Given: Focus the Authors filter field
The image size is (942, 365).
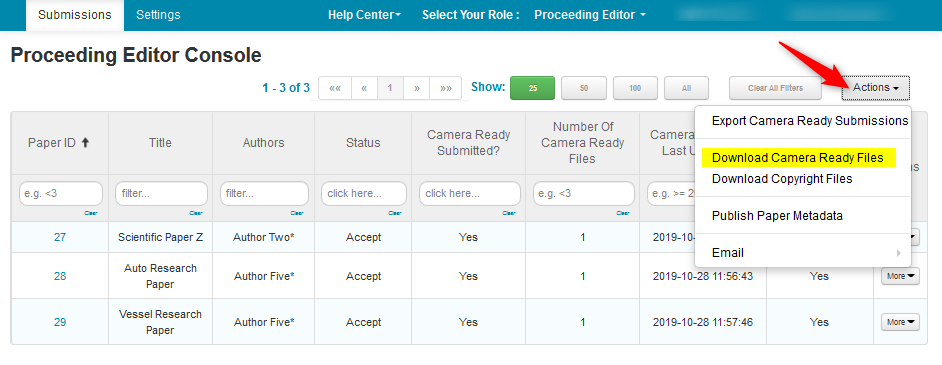Looking at the screenshot, I should pyautogui.click(x=264, y=194).
